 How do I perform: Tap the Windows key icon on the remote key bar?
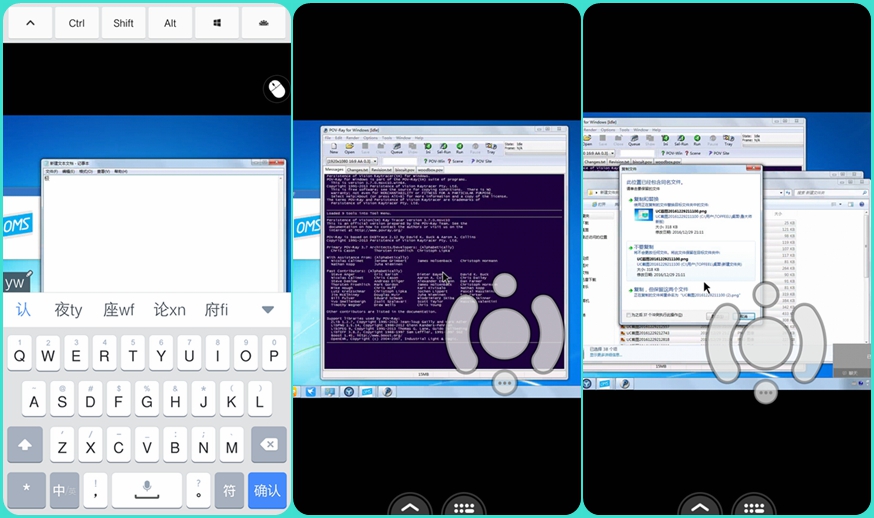pyautogui.click(x=217, y=23)
